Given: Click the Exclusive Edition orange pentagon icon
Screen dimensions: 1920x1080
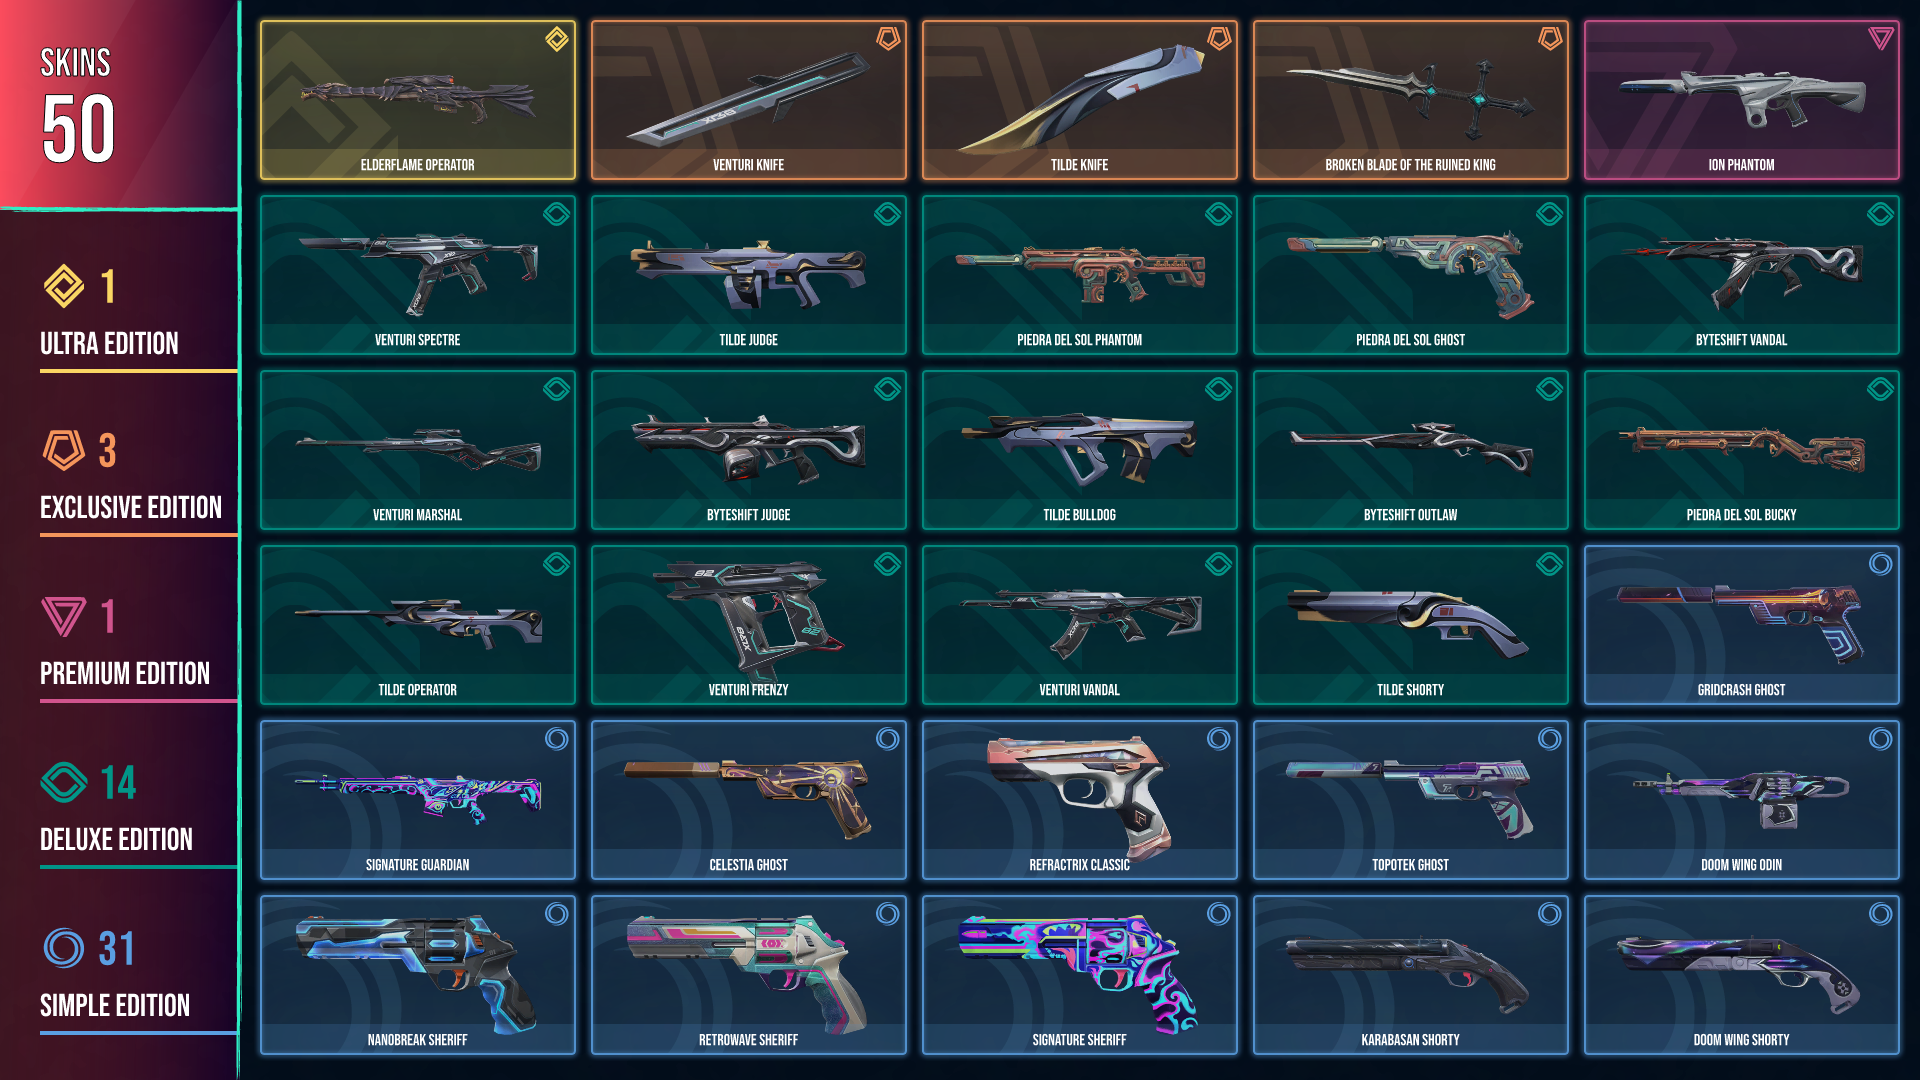Looking at the screenshot, I should 64,451.
